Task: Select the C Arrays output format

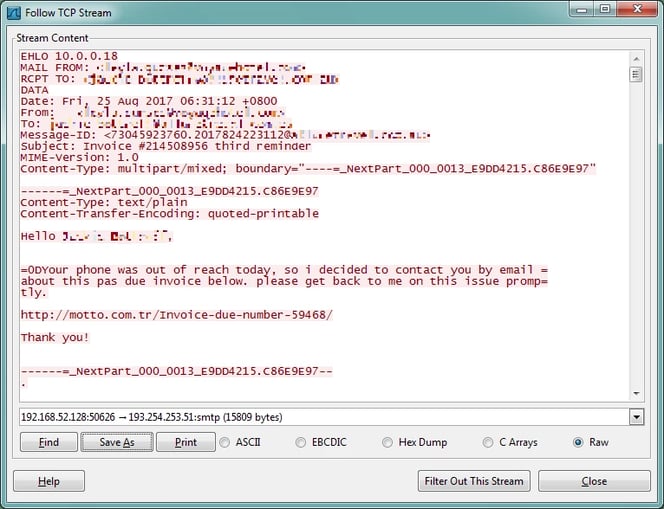Action: (487, 442)
